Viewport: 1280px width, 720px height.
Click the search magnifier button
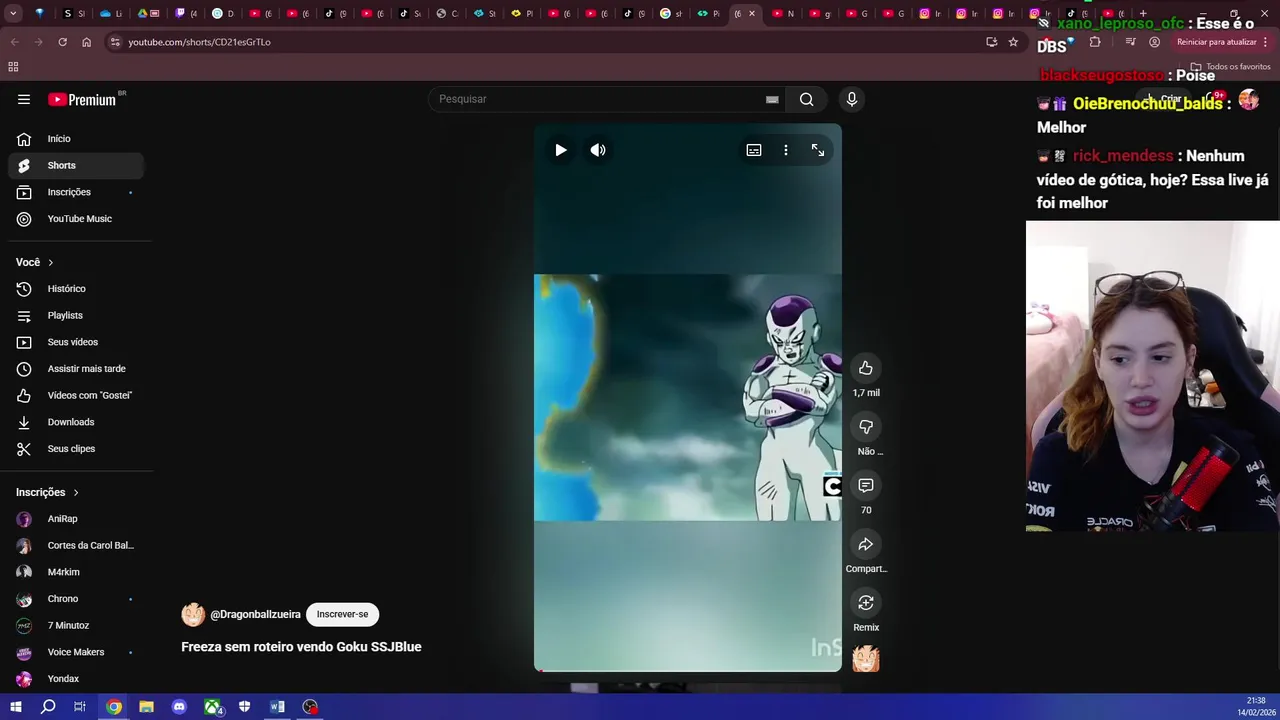807,99
